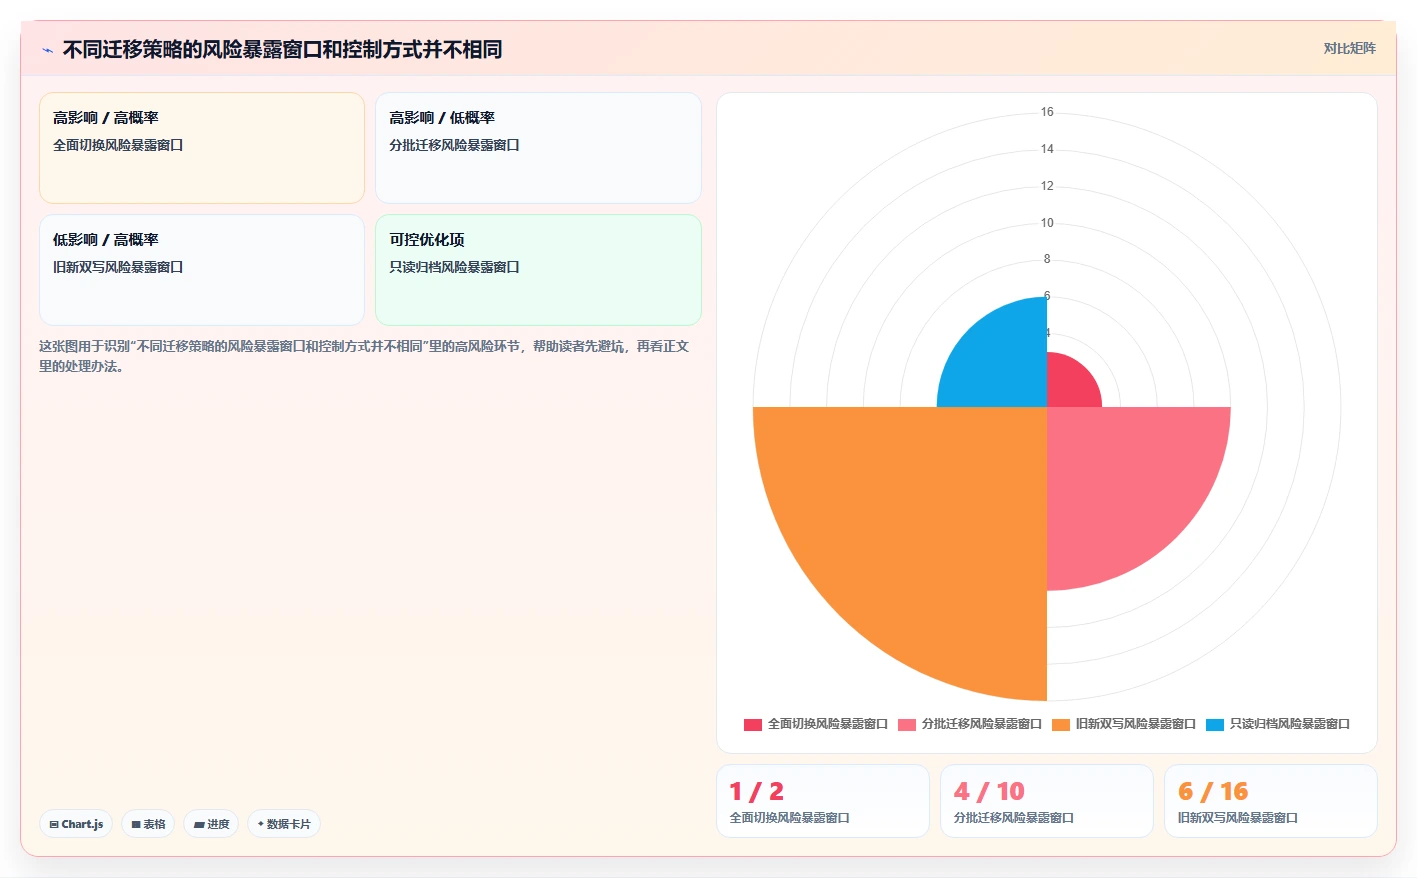Open the 1 / 2 data card

click(x=823, y=801)
